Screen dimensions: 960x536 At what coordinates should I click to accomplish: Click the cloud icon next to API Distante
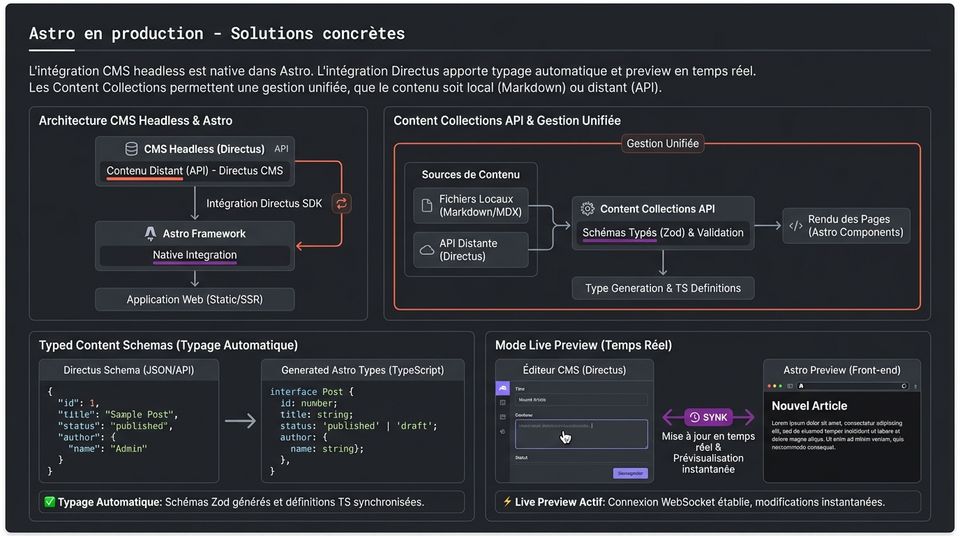427,250
